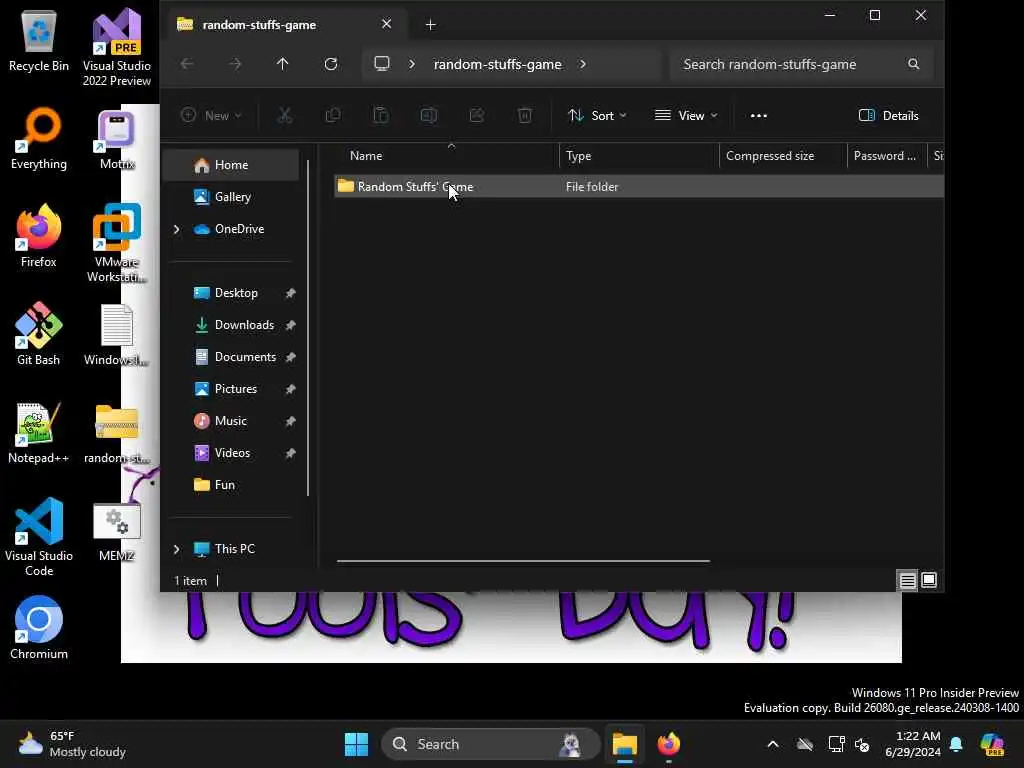Open the Fun folder in navigation pane

pos(231,485)
